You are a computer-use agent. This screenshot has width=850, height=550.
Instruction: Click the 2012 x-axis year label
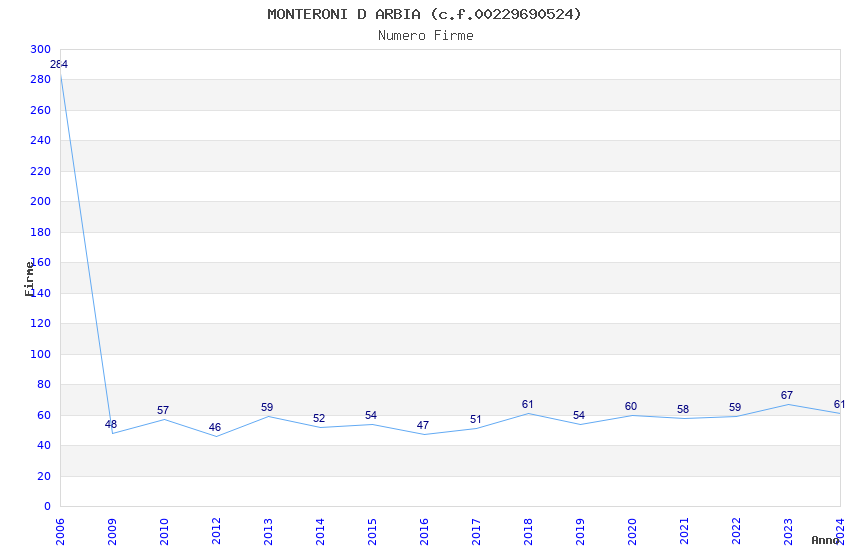click(216, 532)
